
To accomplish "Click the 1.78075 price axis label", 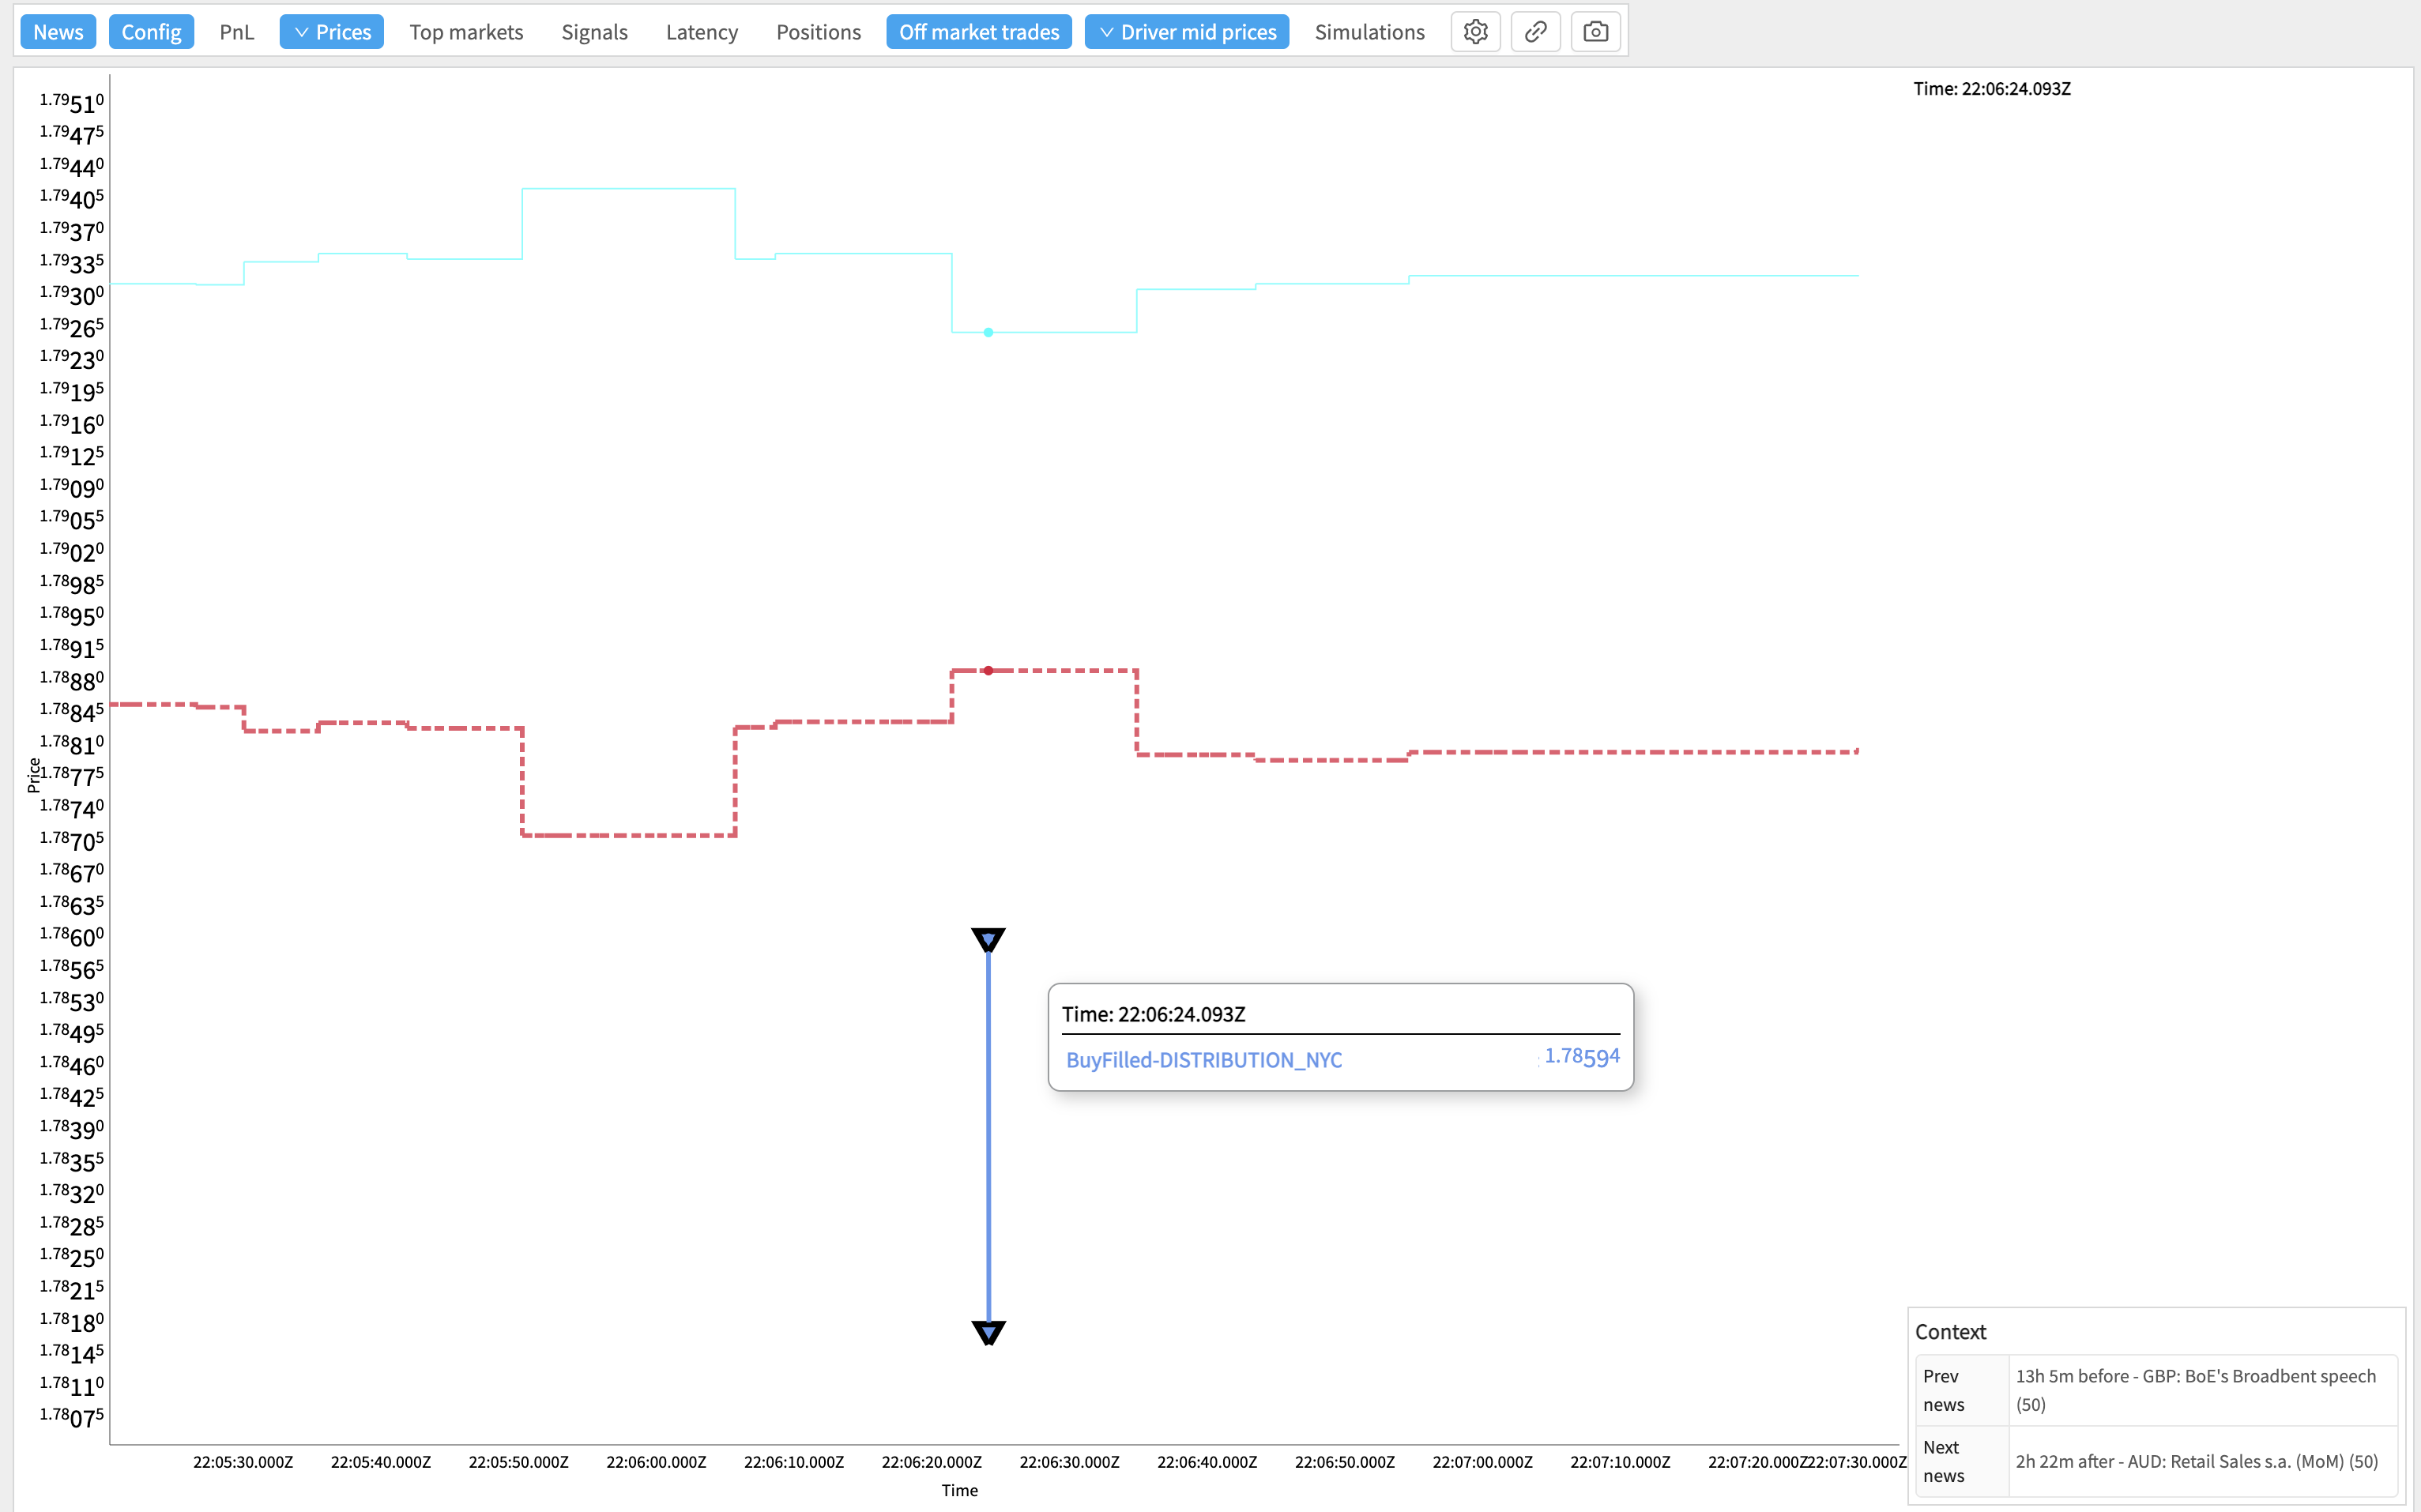I will click(x=72, y=1416).
